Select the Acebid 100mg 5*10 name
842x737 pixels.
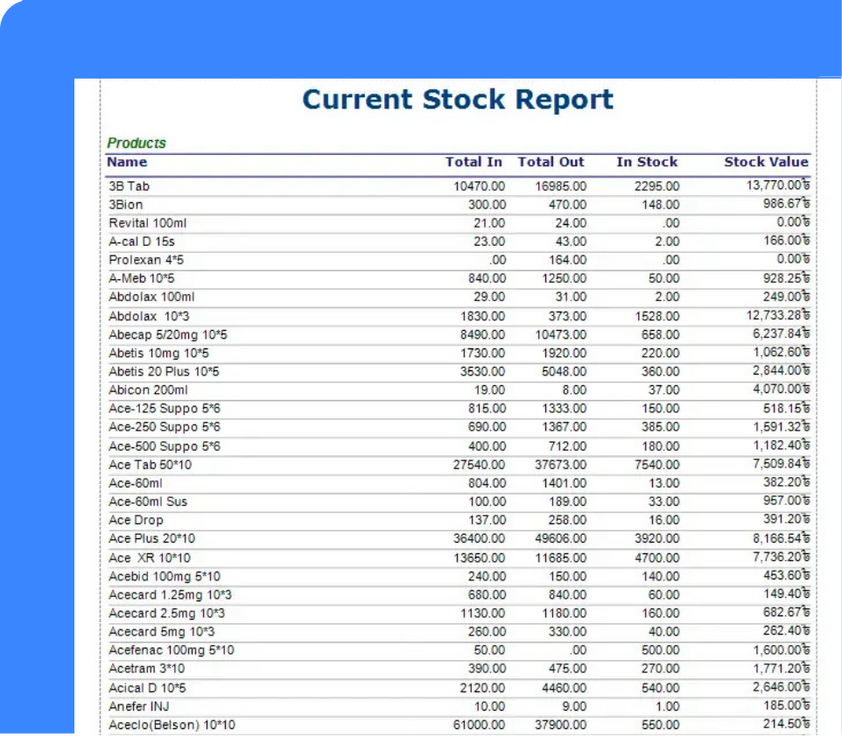coord(164,576)
